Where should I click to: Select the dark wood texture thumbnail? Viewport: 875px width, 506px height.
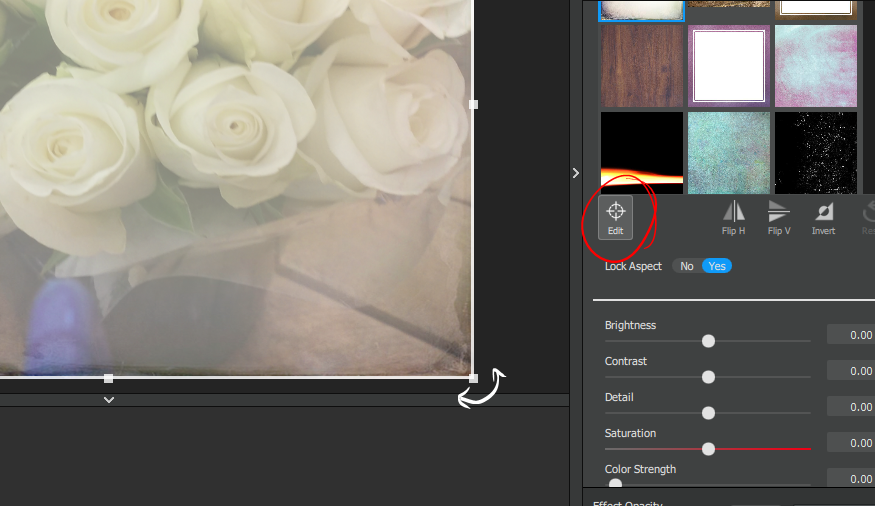642,66
